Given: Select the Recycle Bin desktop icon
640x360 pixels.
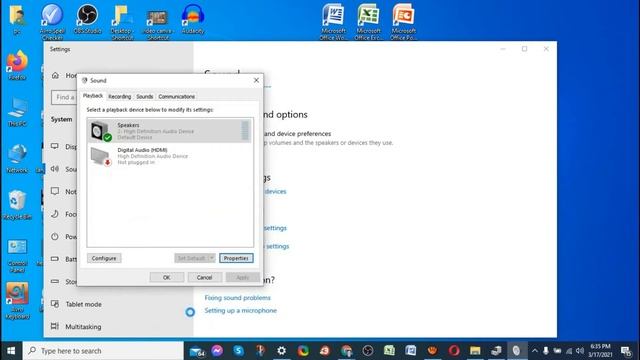Looking at the screenshot, I should 17,204.
